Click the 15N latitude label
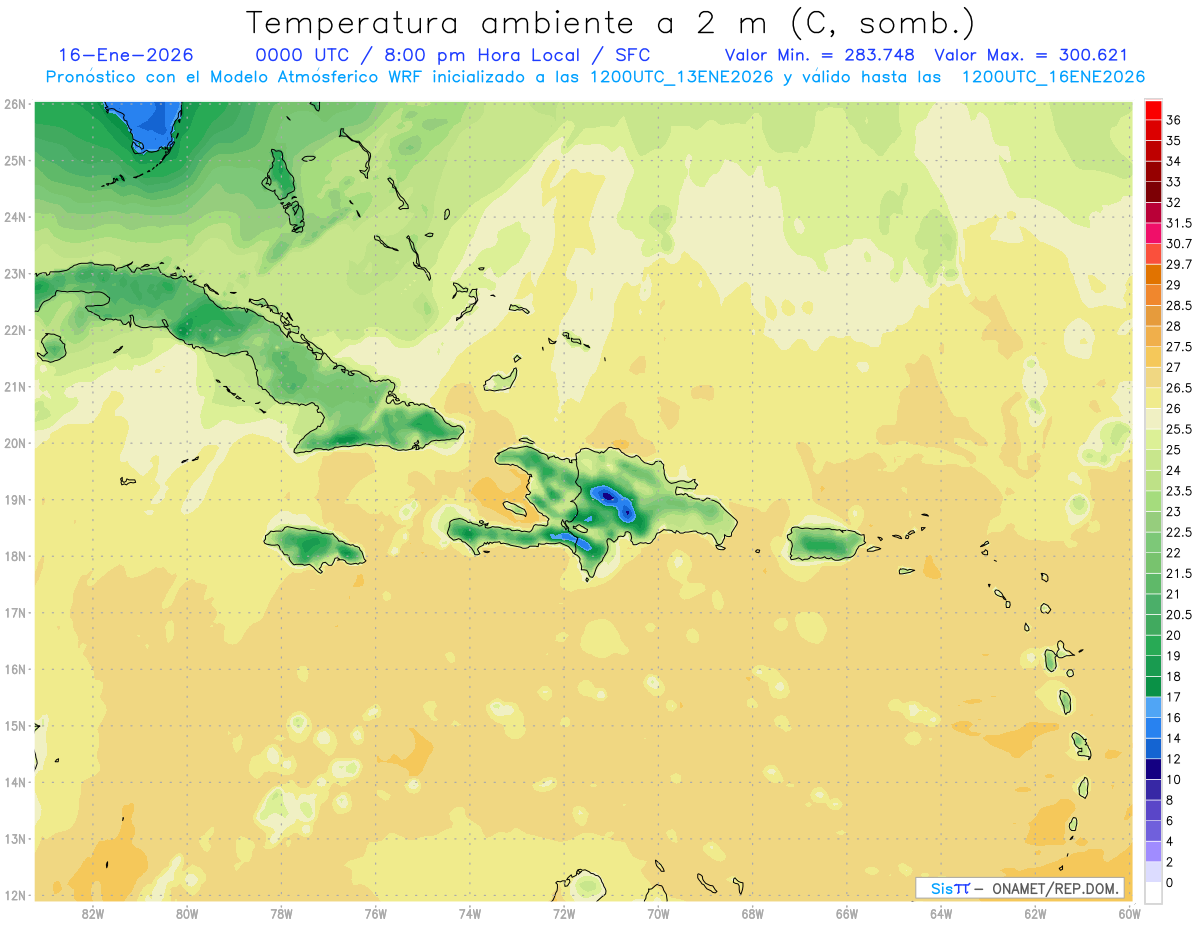The image size is (1200, 927). click(x=14, y=726)
